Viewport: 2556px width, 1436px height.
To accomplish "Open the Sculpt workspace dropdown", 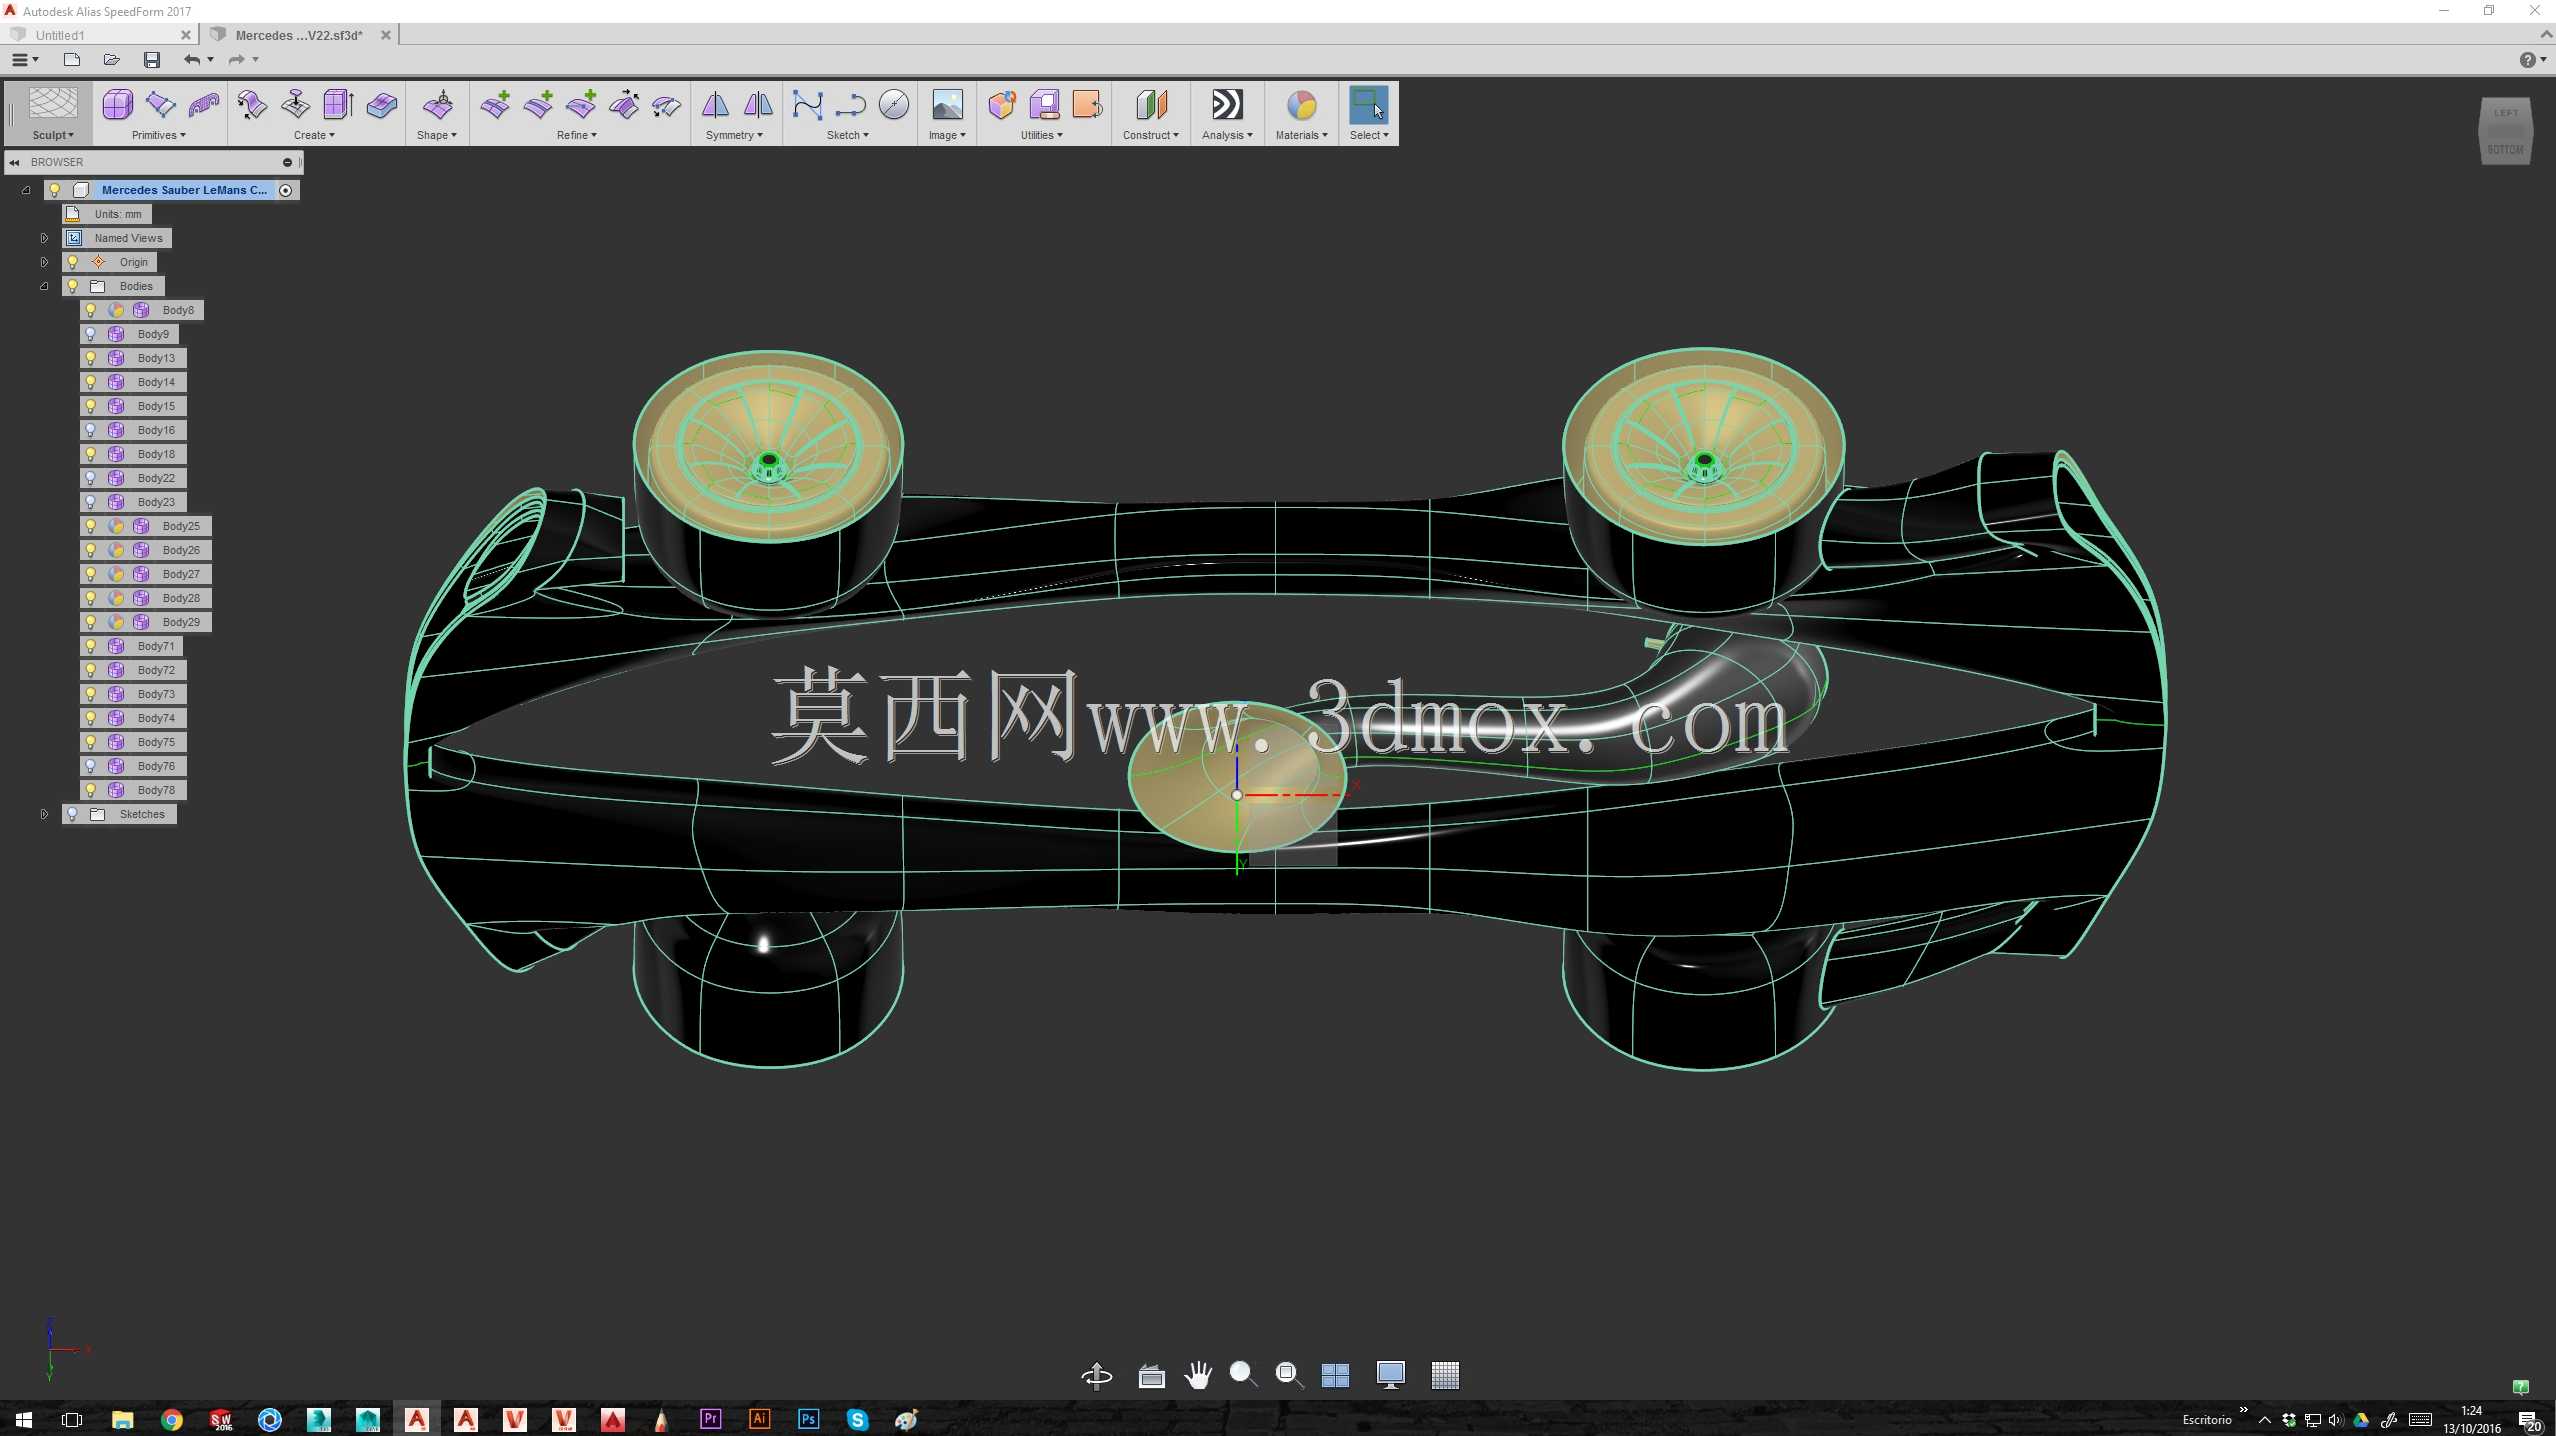I will click(x=53, y=135).
